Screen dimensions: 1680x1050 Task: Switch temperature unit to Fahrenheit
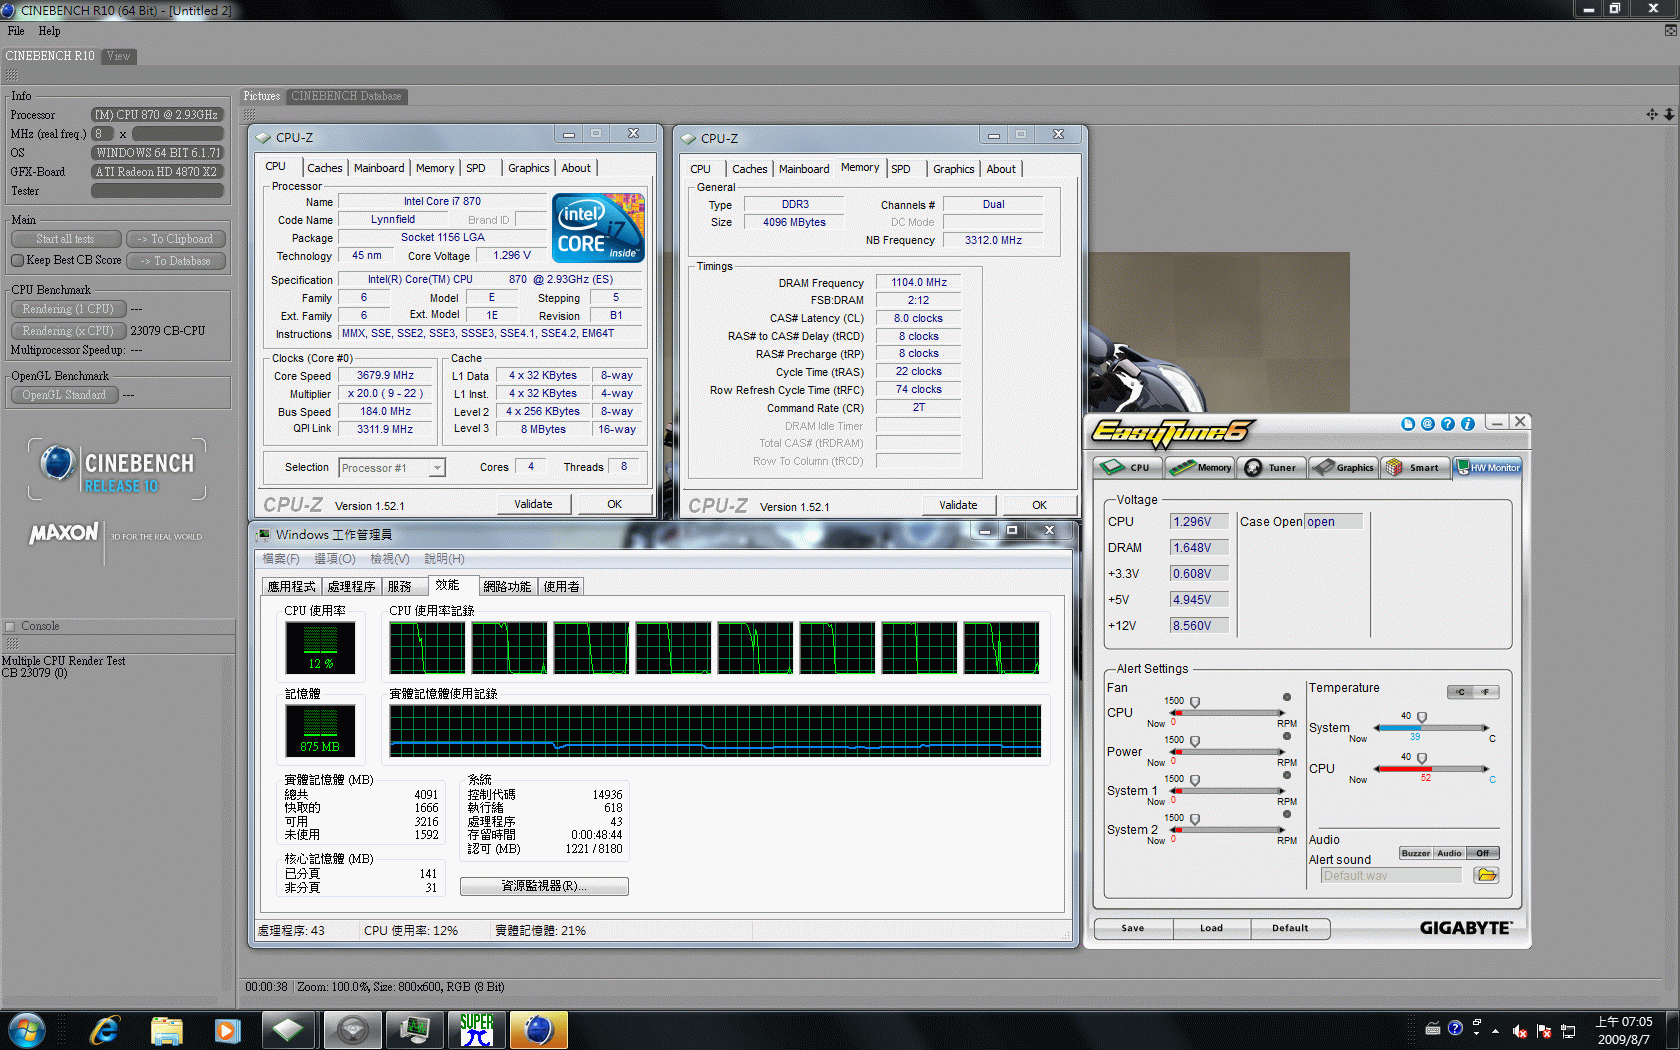(1486, 692)
